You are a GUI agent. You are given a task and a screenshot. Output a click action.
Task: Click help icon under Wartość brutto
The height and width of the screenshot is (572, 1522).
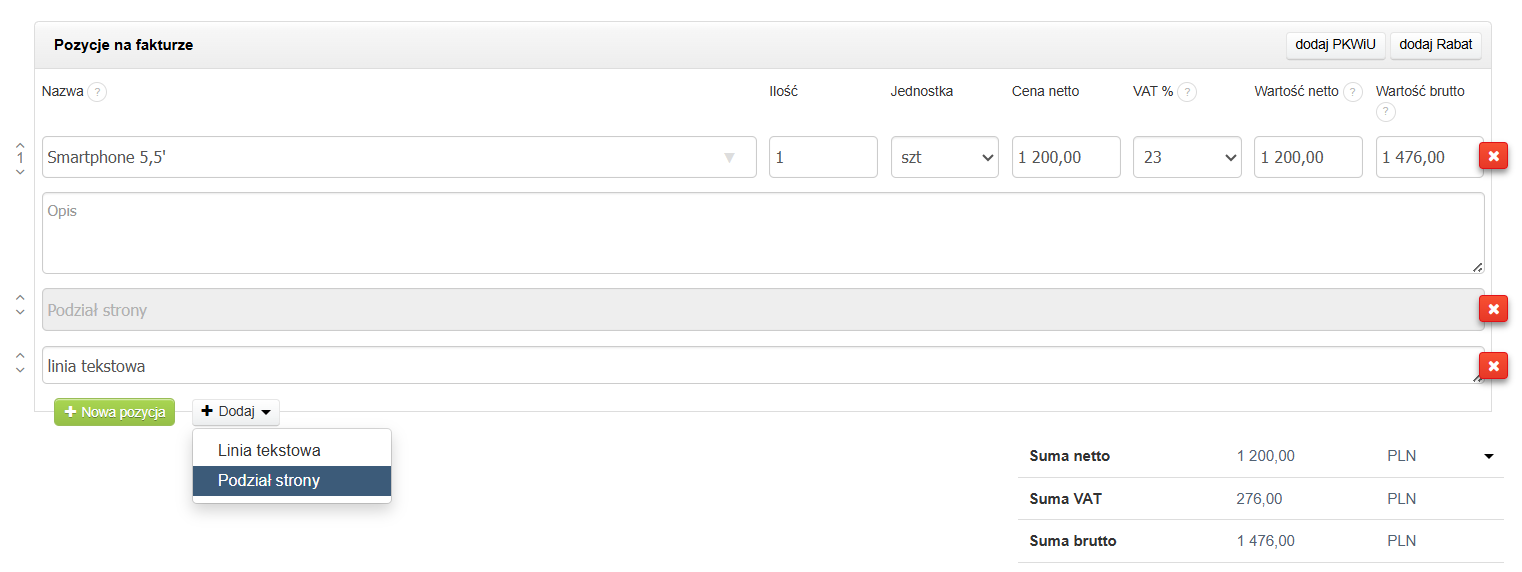(1386, 111)
